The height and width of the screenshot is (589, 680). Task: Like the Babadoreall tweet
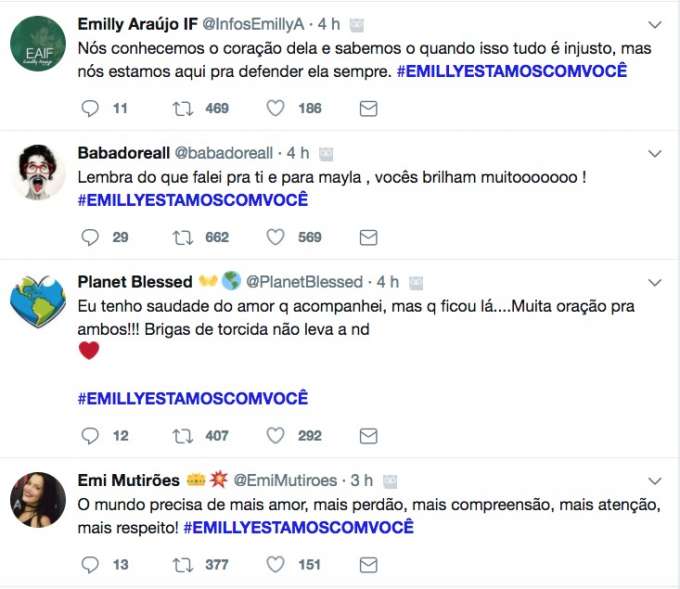(276, 237)
